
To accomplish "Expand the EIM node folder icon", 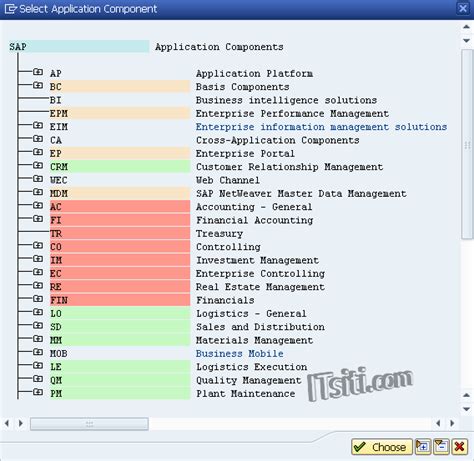I will tap(38, 125).
